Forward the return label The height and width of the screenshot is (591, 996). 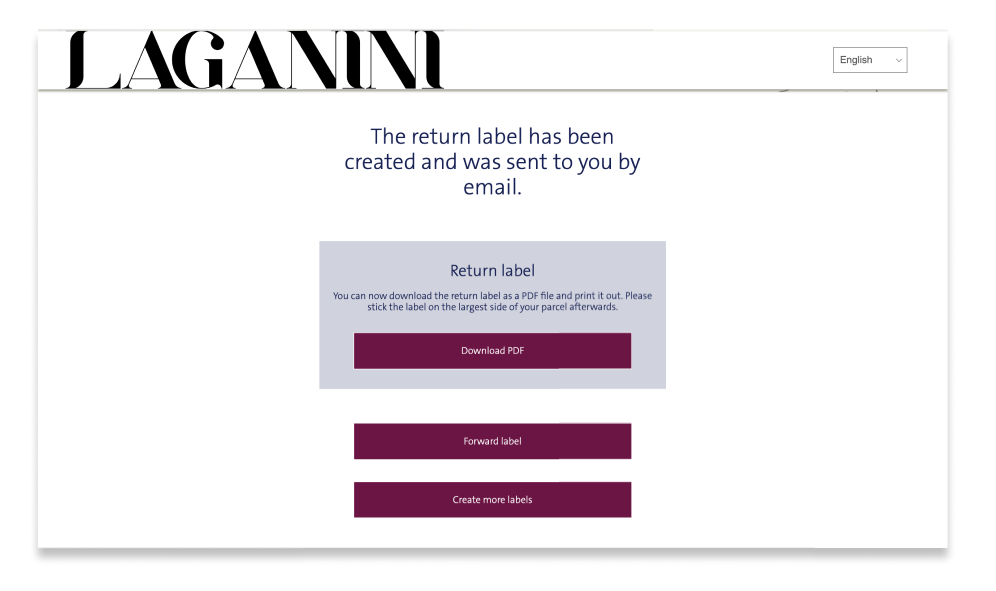tap(492, 441)
